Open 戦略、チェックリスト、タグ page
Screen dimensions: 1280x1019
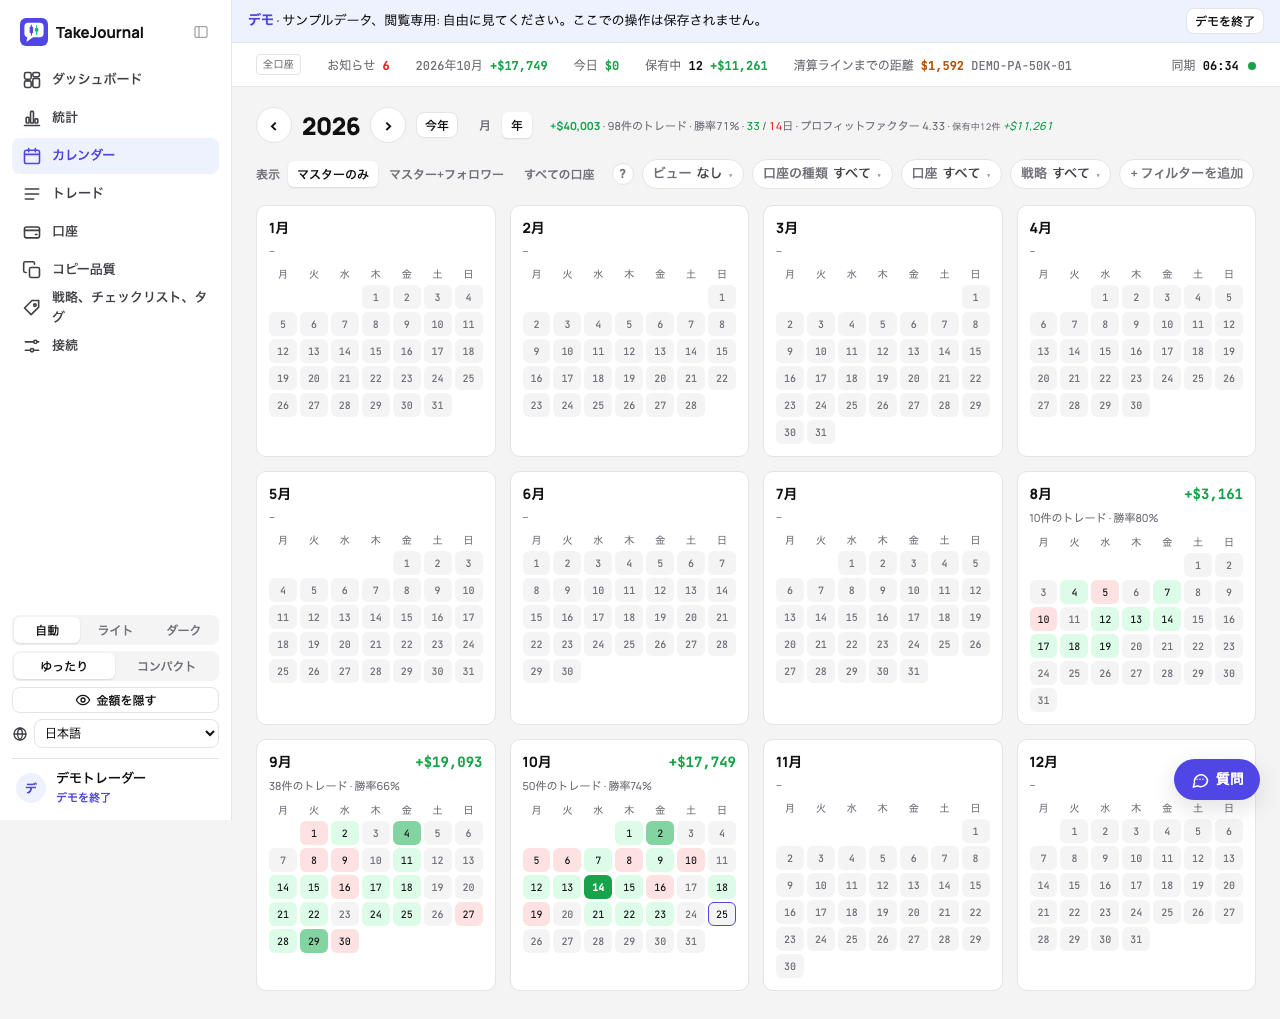pos(115,307)
